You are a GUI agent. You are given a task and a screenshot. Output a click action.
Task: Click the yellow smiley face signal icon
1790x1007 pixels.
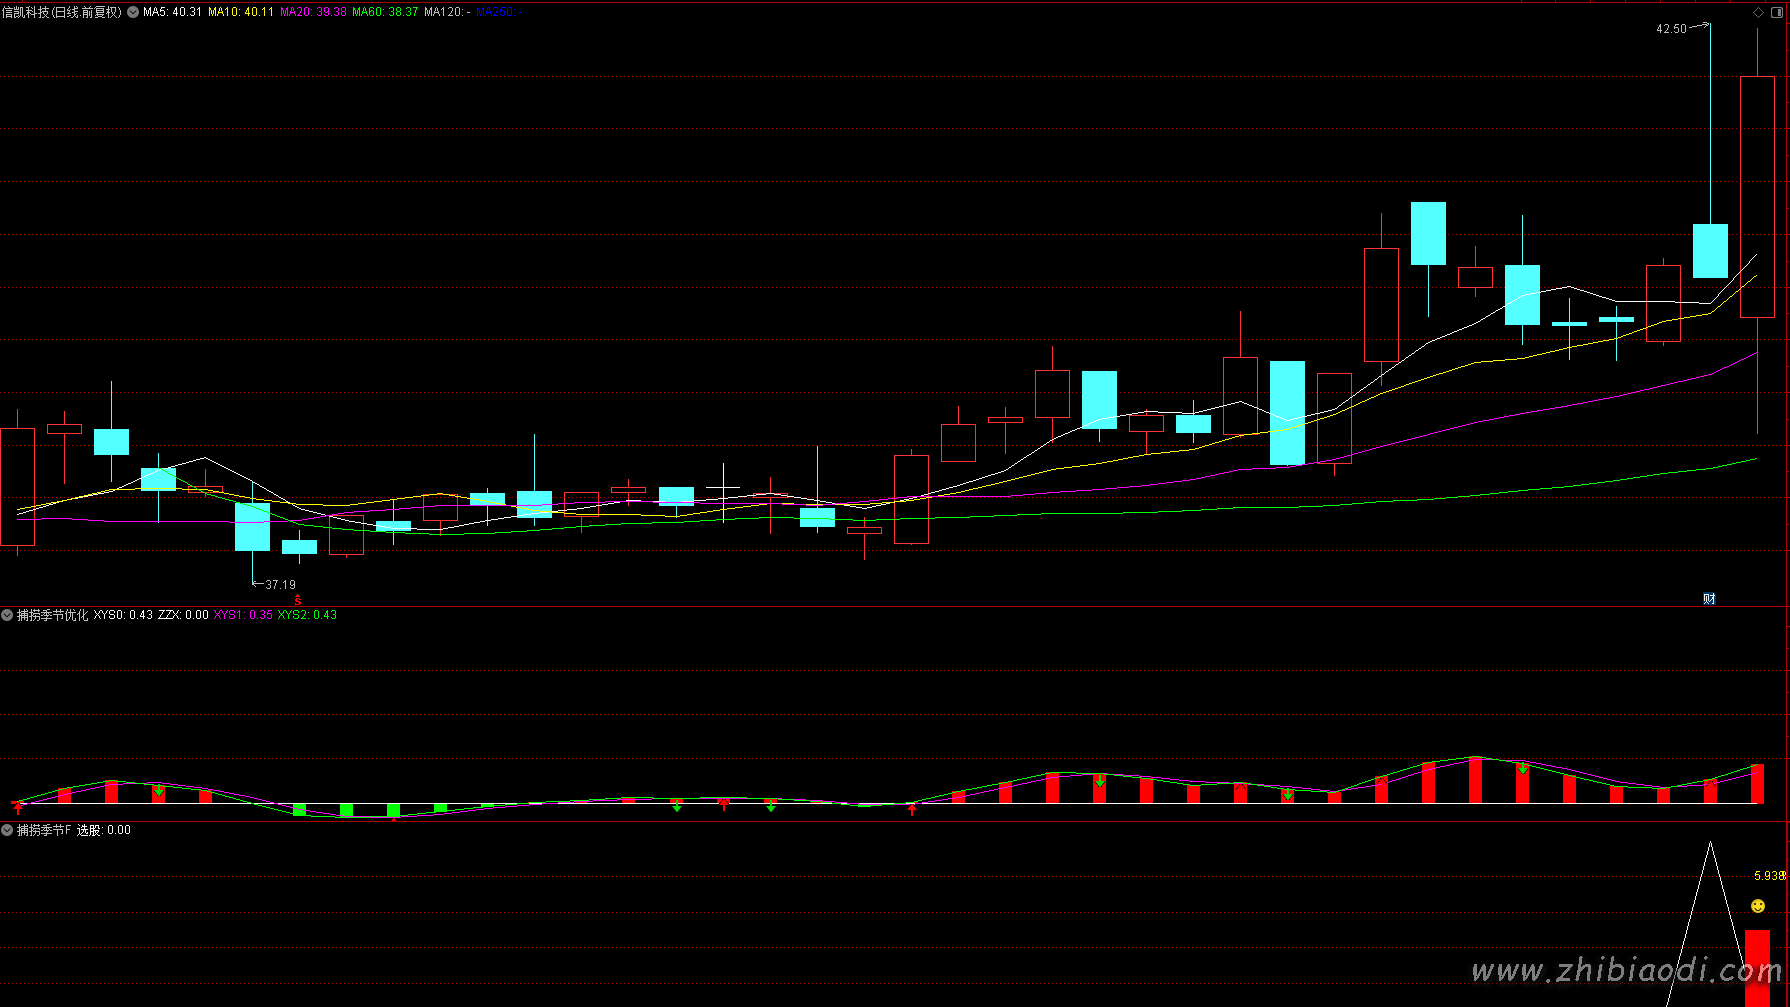pyautogui.click(x=1758, y=906)
